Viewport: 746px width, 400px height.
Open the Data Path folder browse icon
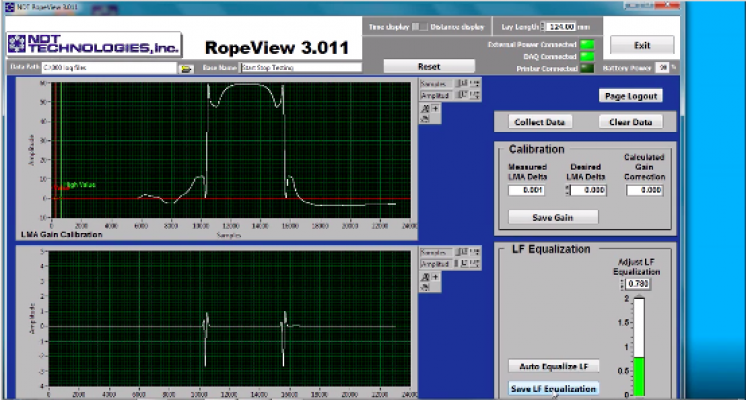(x=185, y=68)
